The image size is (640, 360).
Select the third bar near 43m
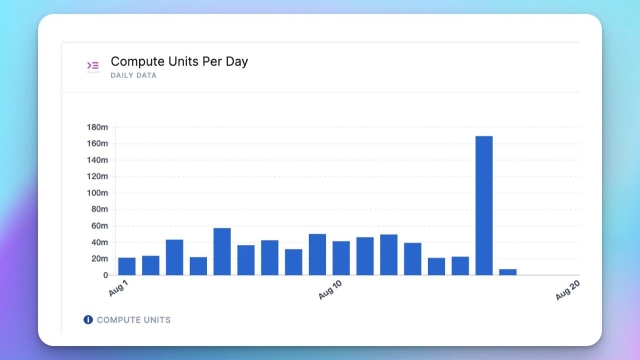point(174,257)
